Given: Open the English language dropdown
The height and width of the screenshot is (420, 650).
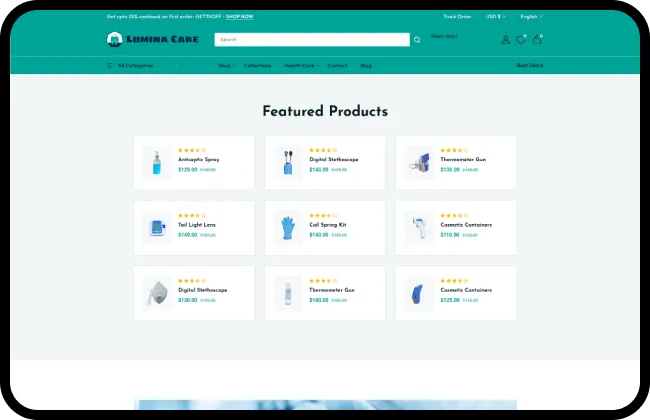Looking at the screenshot, I should (x=530, y=16).
